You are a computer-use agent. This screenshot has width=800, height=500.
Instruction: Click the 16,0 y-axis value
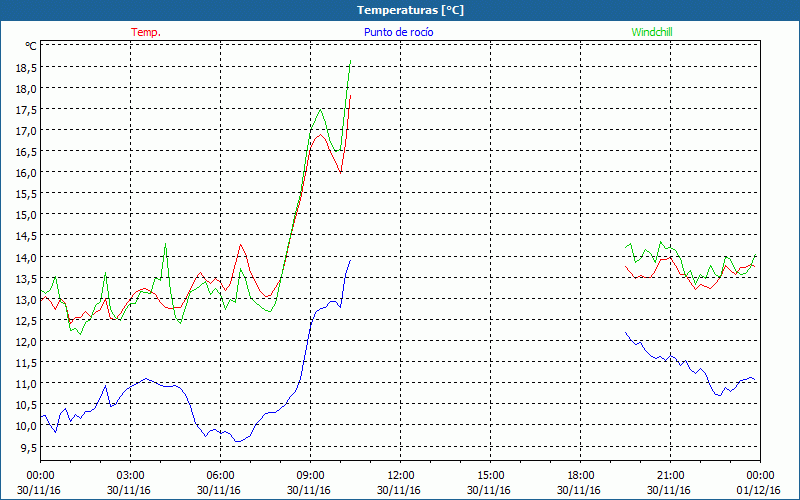tap(26, 173)
